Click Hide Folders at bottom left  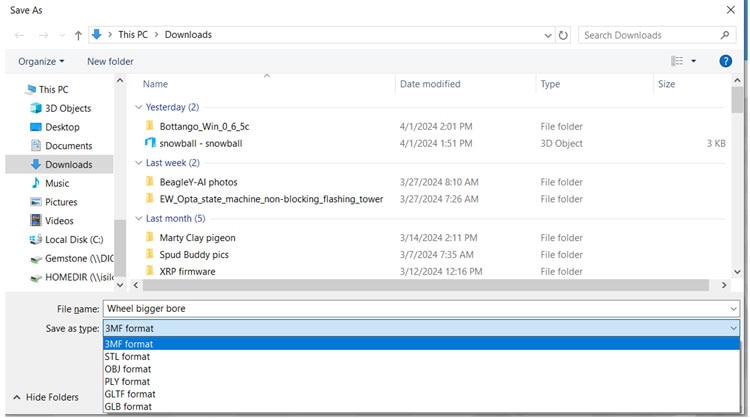pos(48,397)
